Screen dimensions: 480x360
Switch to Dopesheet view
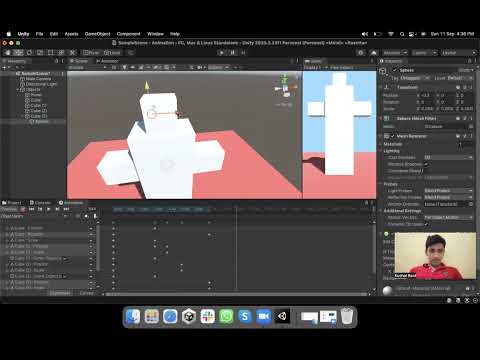point(60,293)
